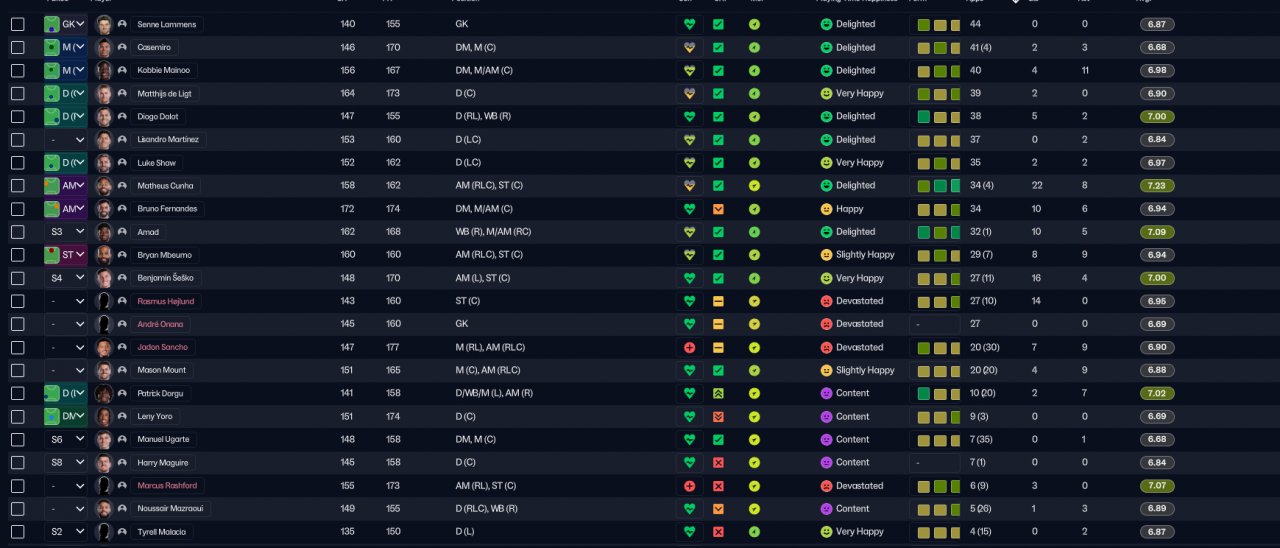Click the red X icon in Harry Maguire row

click(718, 463)
